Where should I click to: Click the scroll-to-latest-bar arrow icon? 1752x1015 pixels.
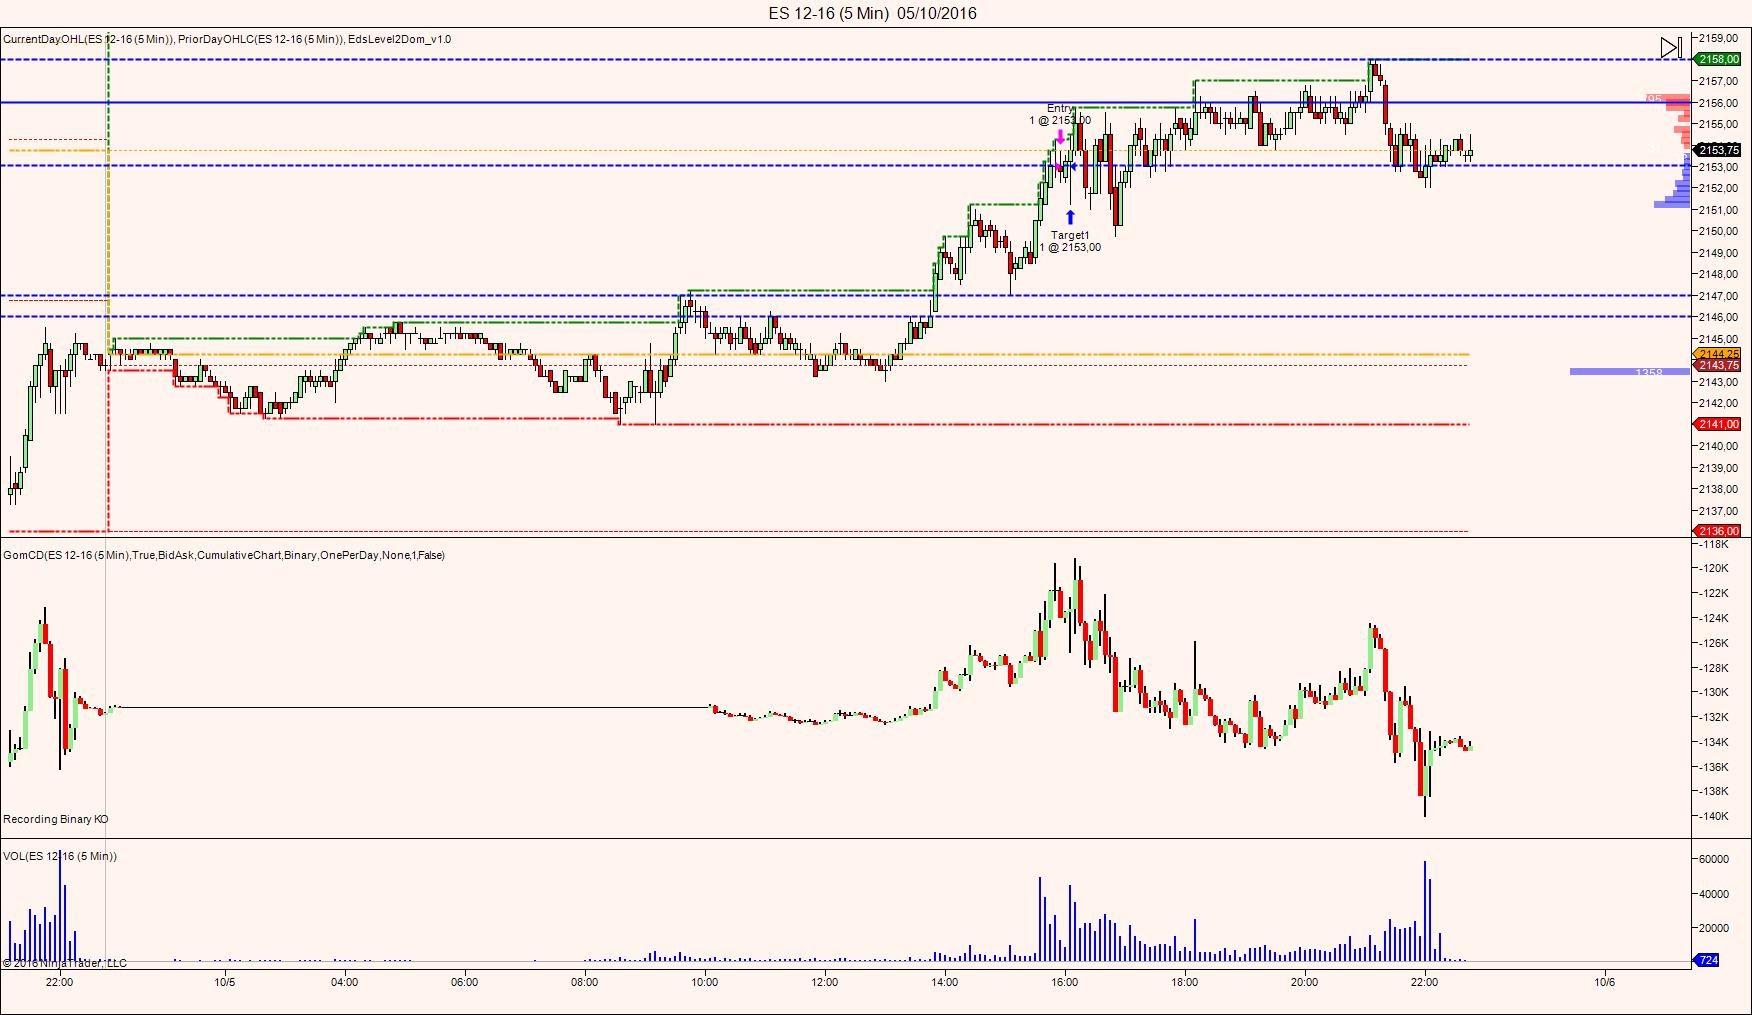[1671, 47]
